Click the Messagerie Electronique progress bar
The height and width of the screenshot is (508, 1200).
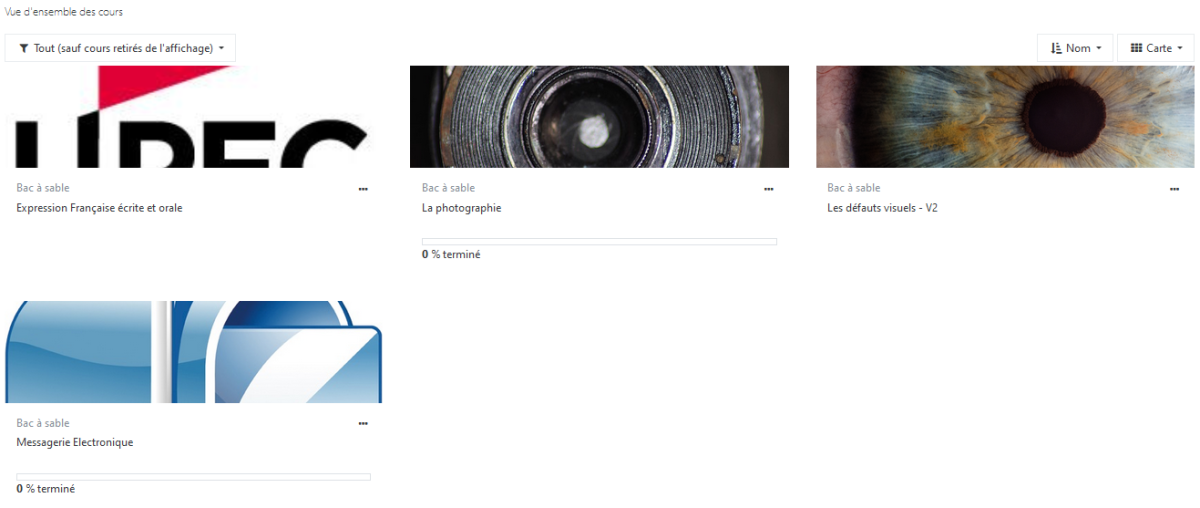[x=194, y=476]
